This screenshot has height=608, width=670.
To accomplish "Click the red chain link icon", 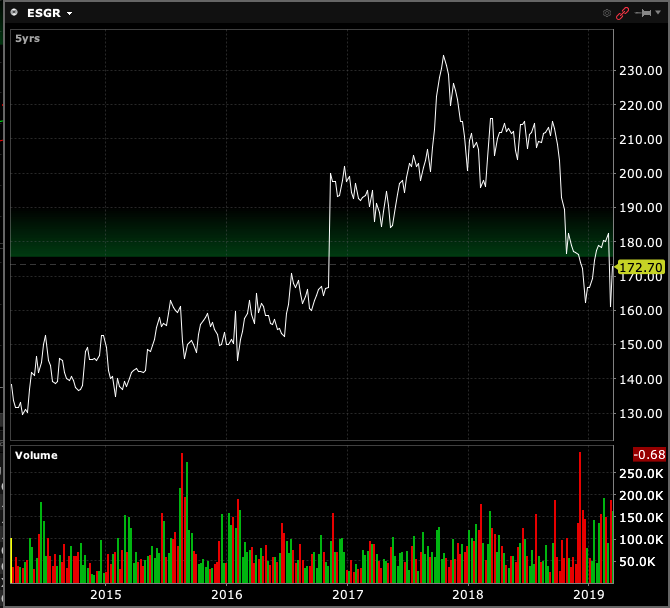I will tap(622, 13).
